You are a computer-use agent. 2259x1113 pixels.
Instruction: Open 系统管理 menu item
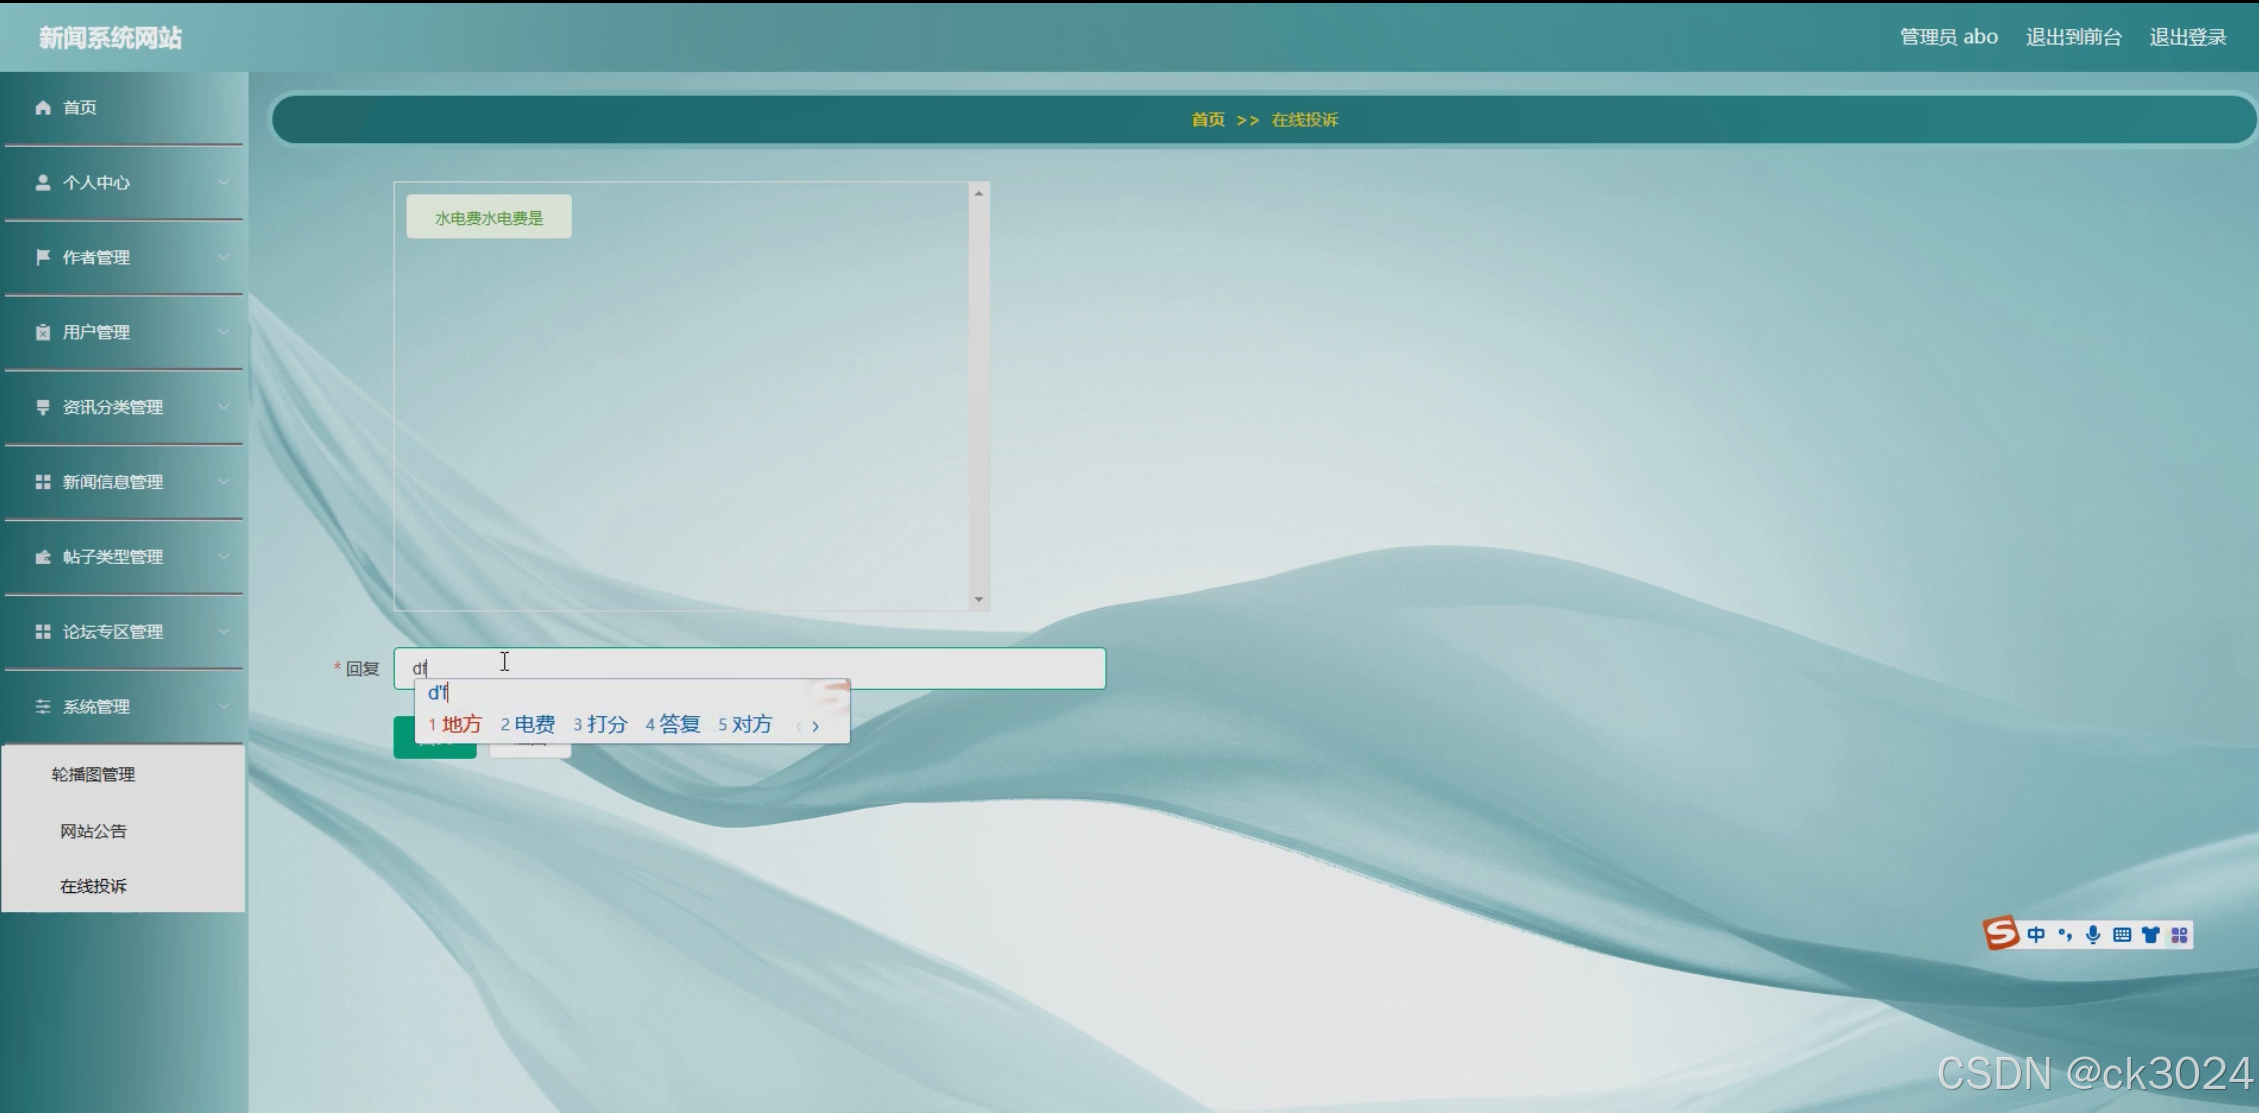tap(124, 708)
